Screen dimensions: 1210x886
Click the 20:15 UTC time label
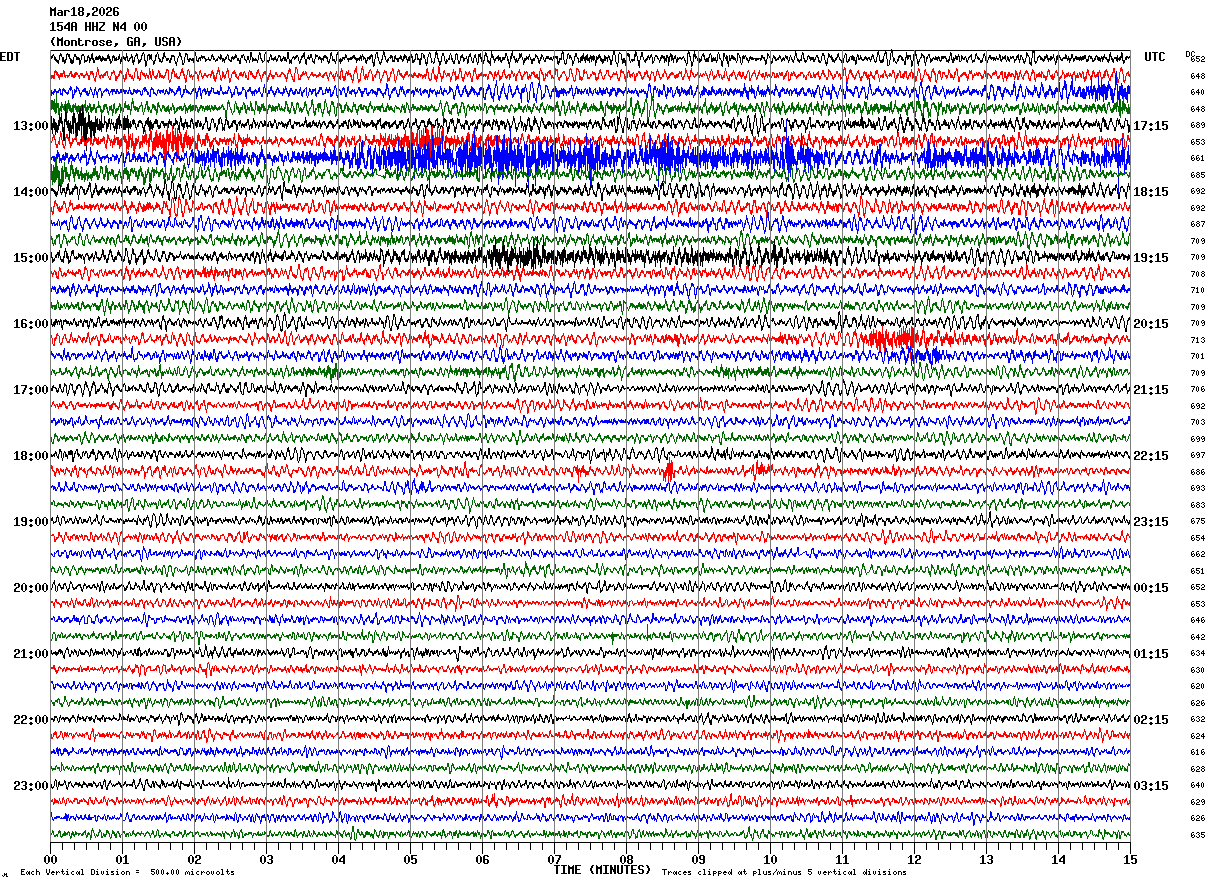point(1150,324)
